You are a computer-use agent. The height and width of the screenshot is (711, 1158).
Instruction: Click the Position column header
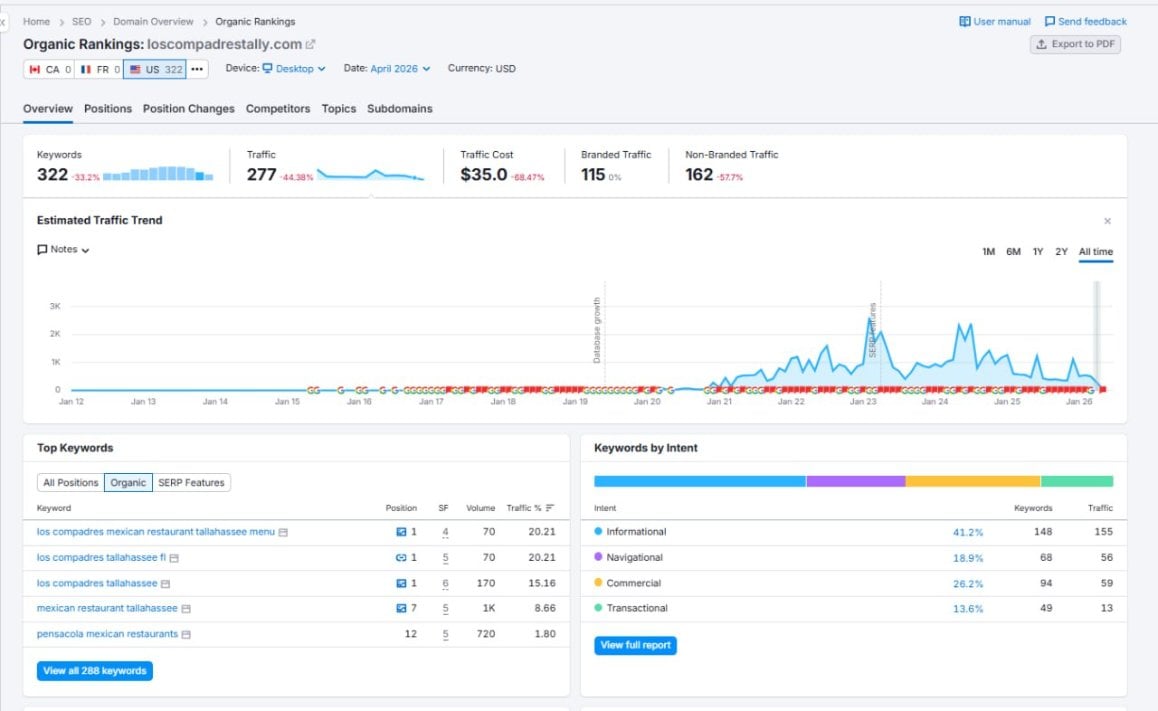401,508
